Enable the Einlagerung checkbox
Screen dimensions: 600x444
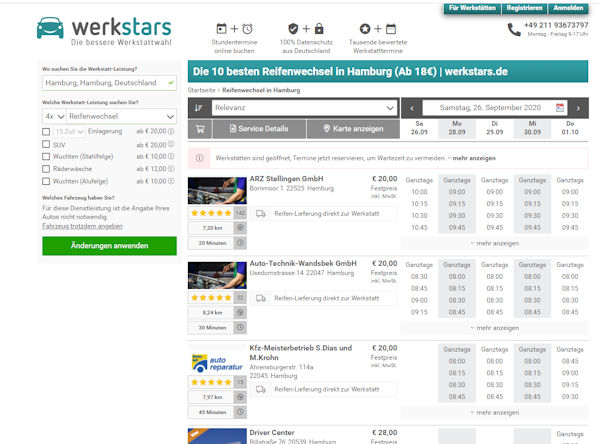pyautogui.click(x=46, y=132)
